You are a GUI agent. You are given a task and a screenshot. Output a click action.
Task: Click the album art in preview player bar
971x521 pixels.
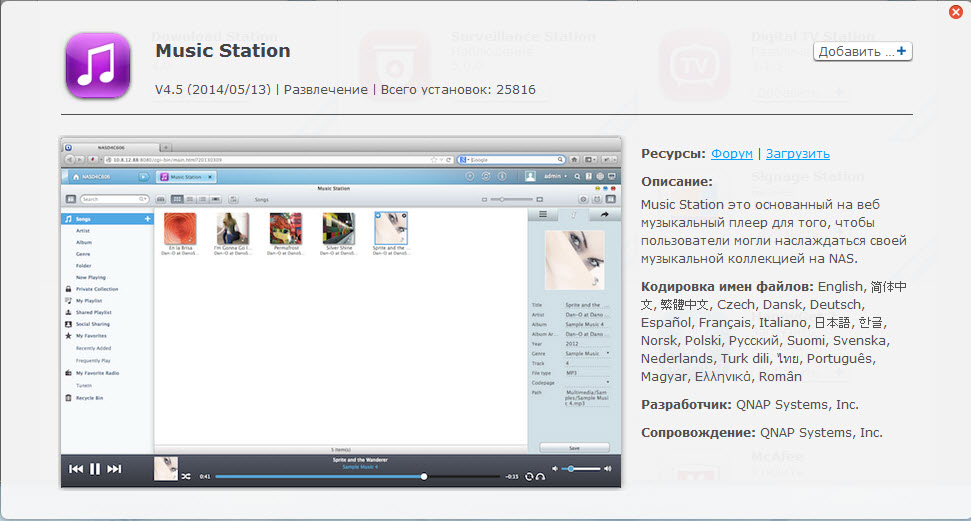[x=165, y=469]
